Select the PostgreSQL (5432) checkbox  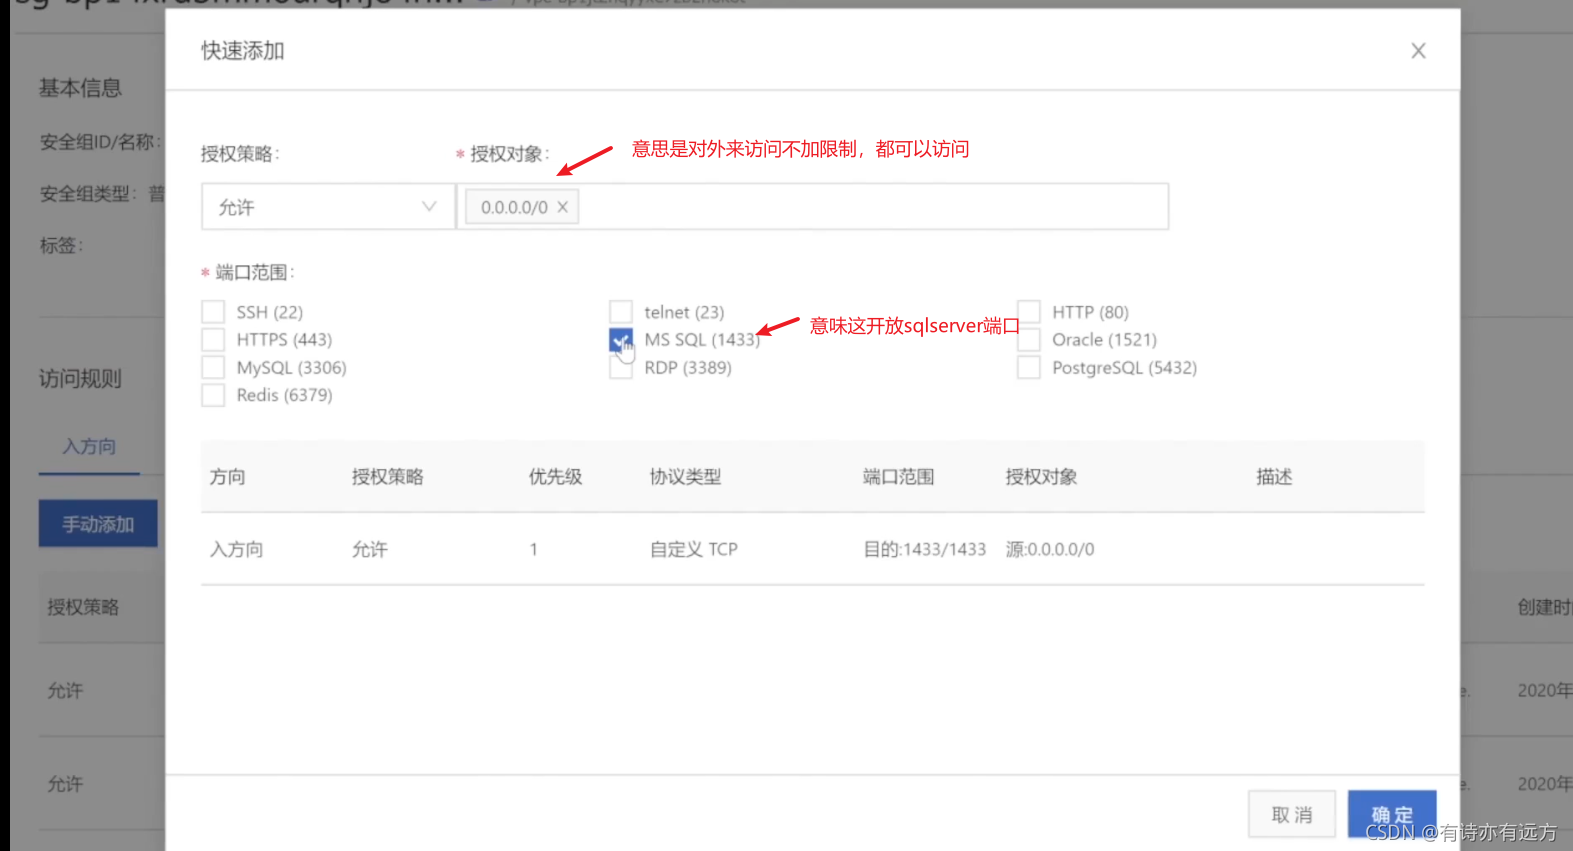point(1029,368)
